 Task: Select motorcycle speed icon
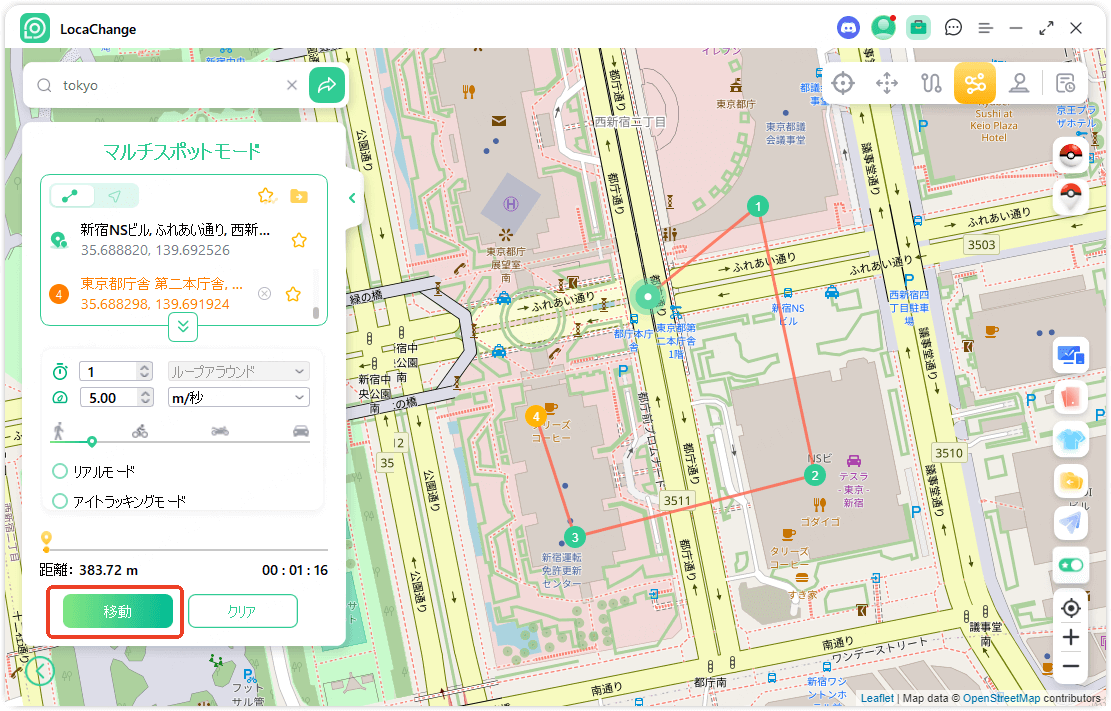pyautogui.click(x=220, y=430)
